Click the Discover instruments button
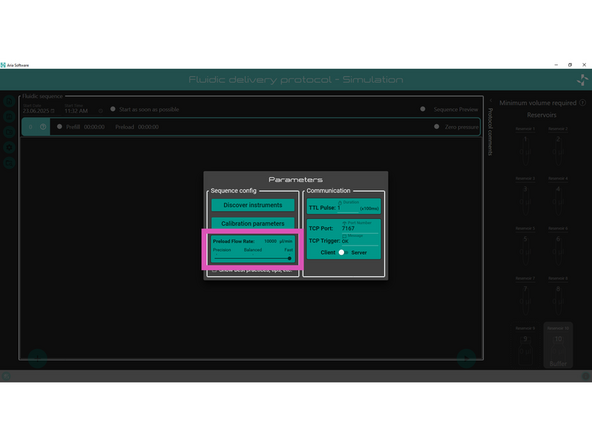 point(253,205)
